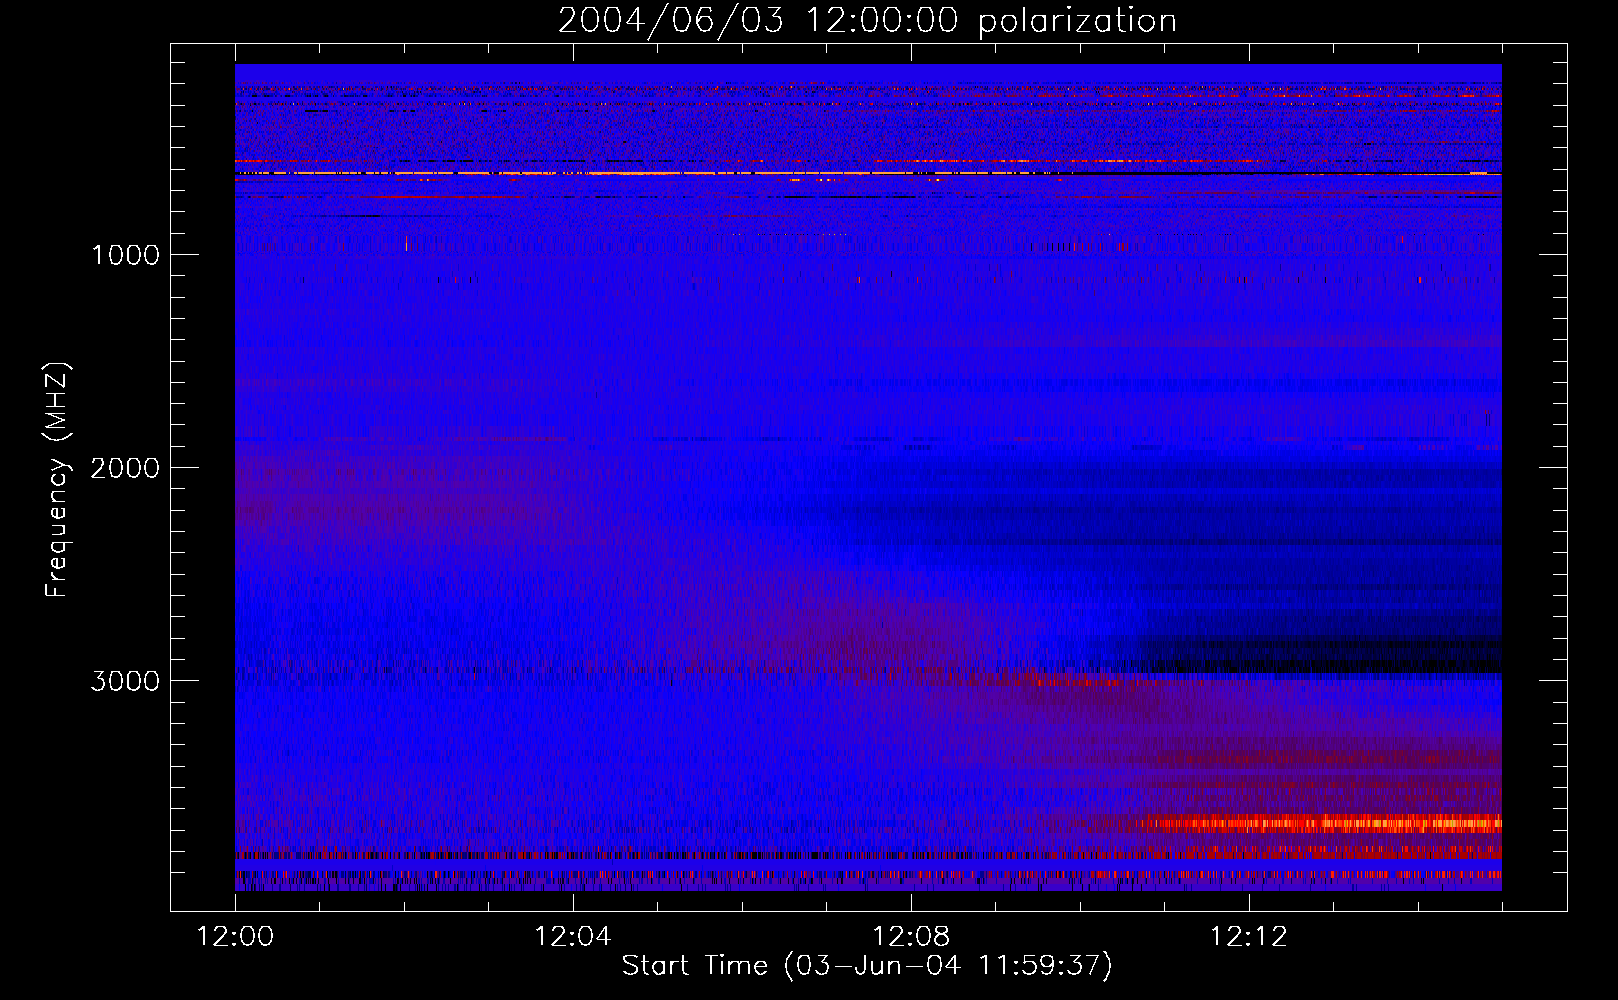This screenshot has width=1618, height=1000.
Task: Click the 12:00 time tick label
Action: (235, 937)
